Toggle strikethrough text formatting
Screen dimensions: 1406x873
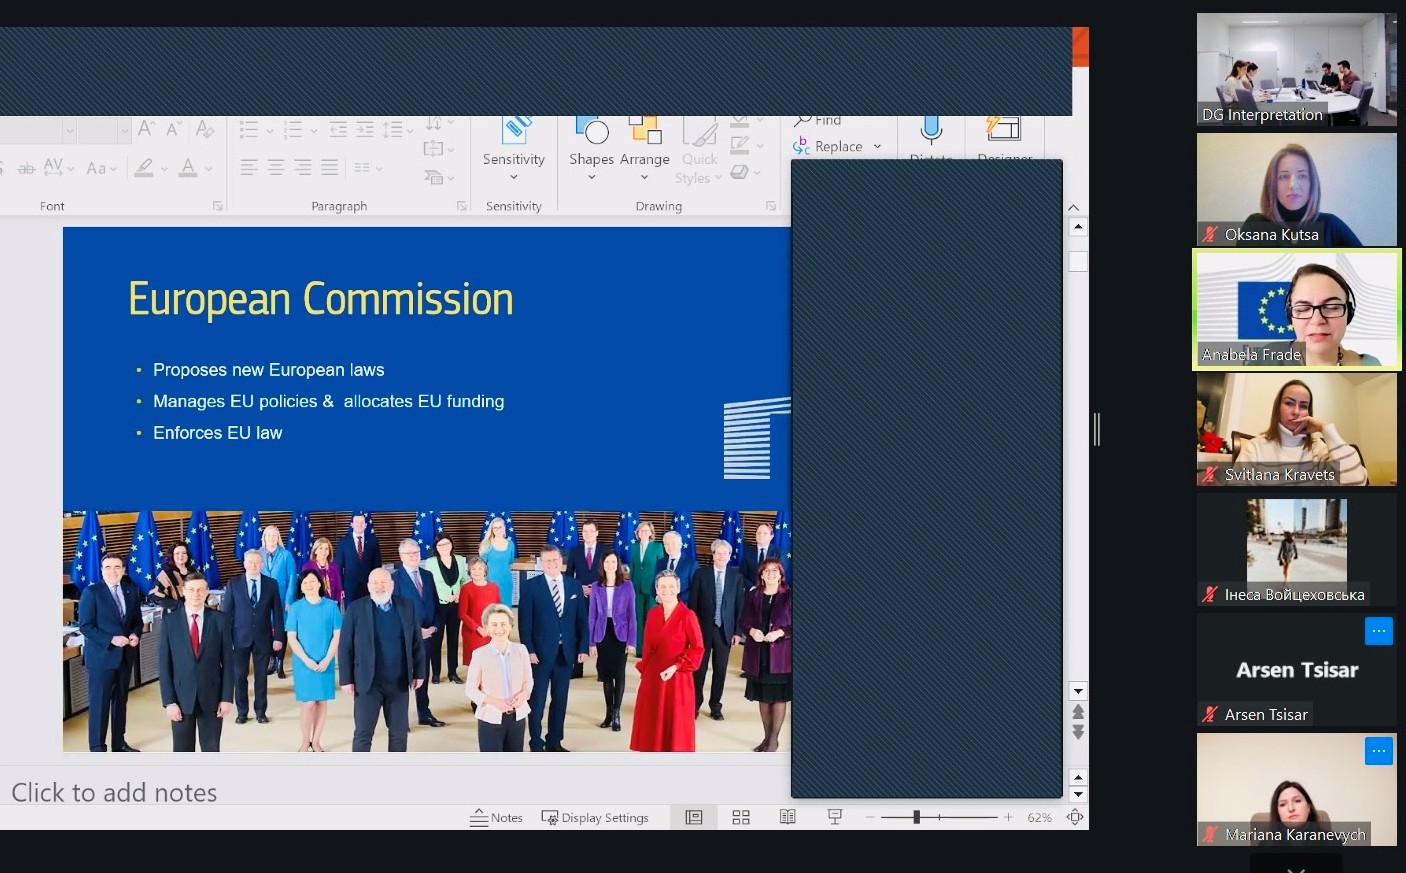(26, 168)
